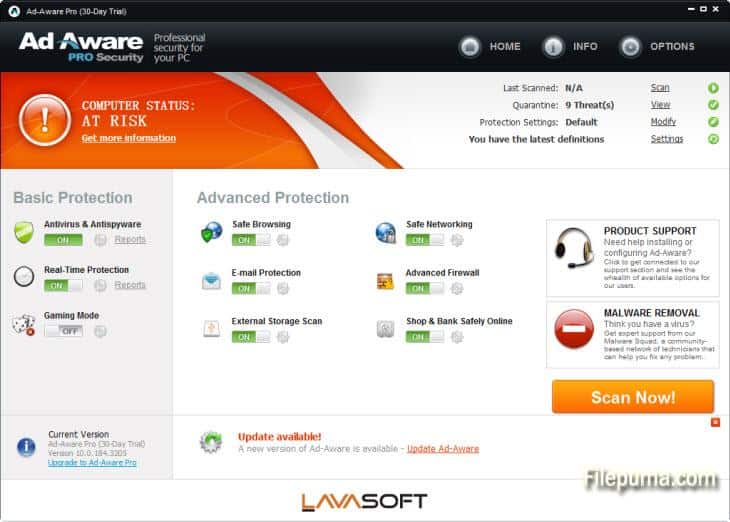The image size is (730, 522).
Task: Open Safe Networking settings gear
Action: (x=457, y=240)
